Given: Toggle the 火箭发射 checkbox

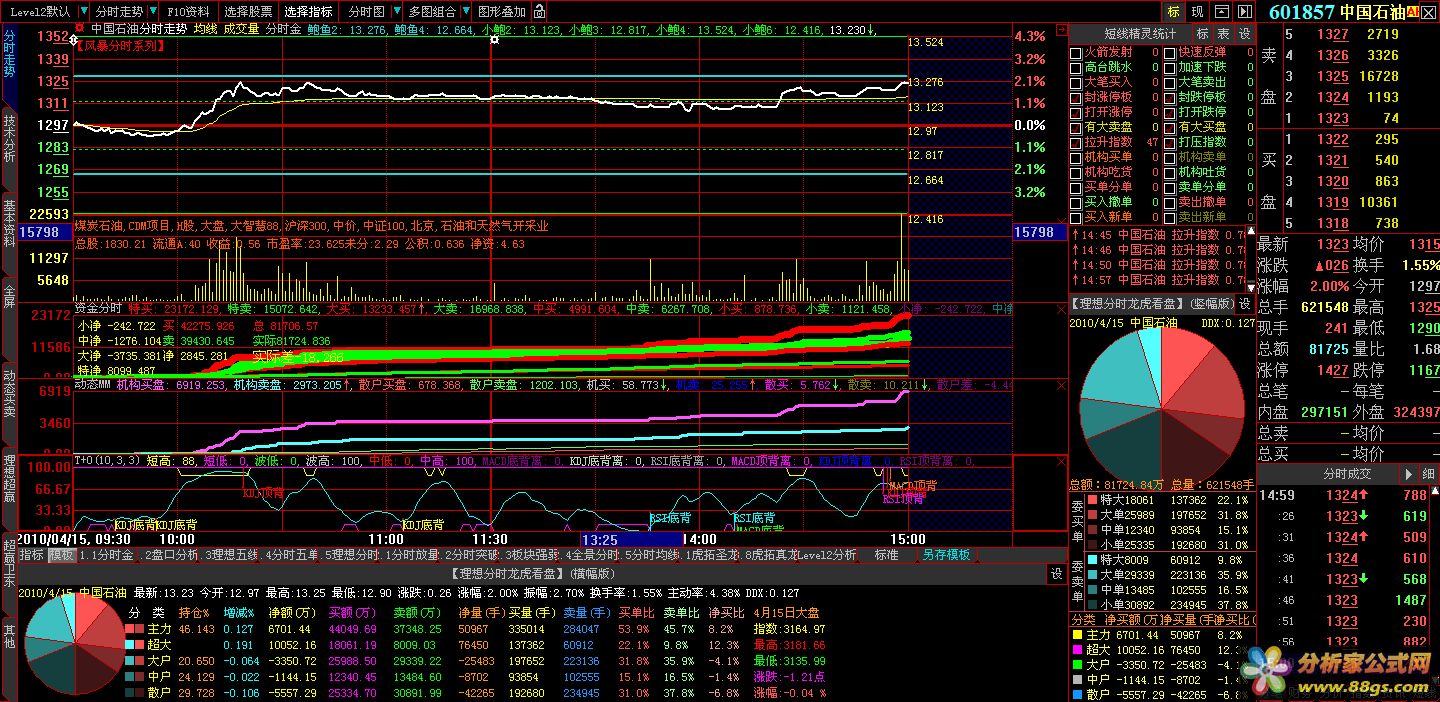Looking at the screenshot, I should (x=1075, y=52).
